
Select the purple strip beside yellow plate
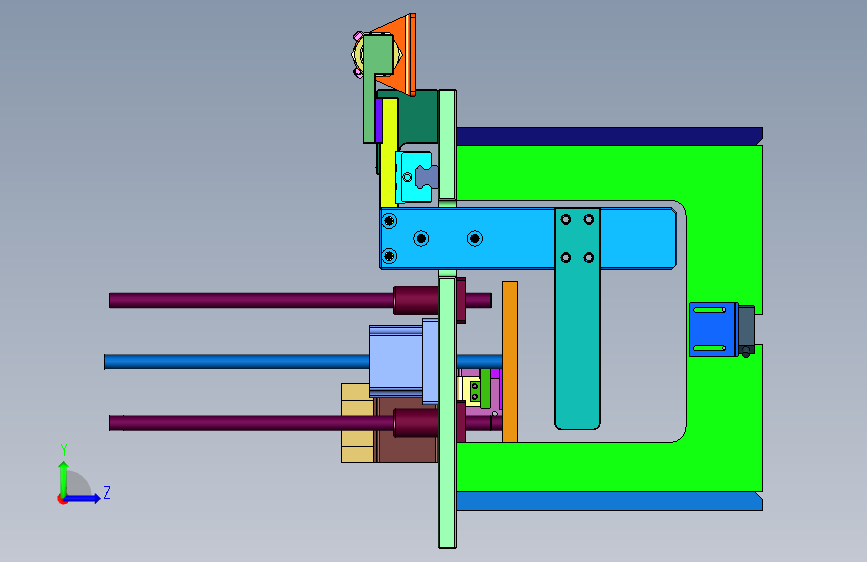pyautogui.click(x=379, y=121)
